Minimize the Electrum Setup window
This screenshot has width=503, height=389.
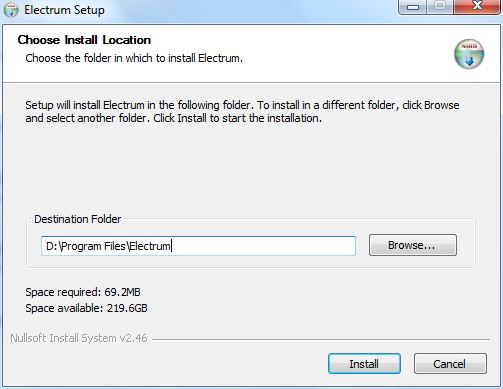(x=413, y=7)
